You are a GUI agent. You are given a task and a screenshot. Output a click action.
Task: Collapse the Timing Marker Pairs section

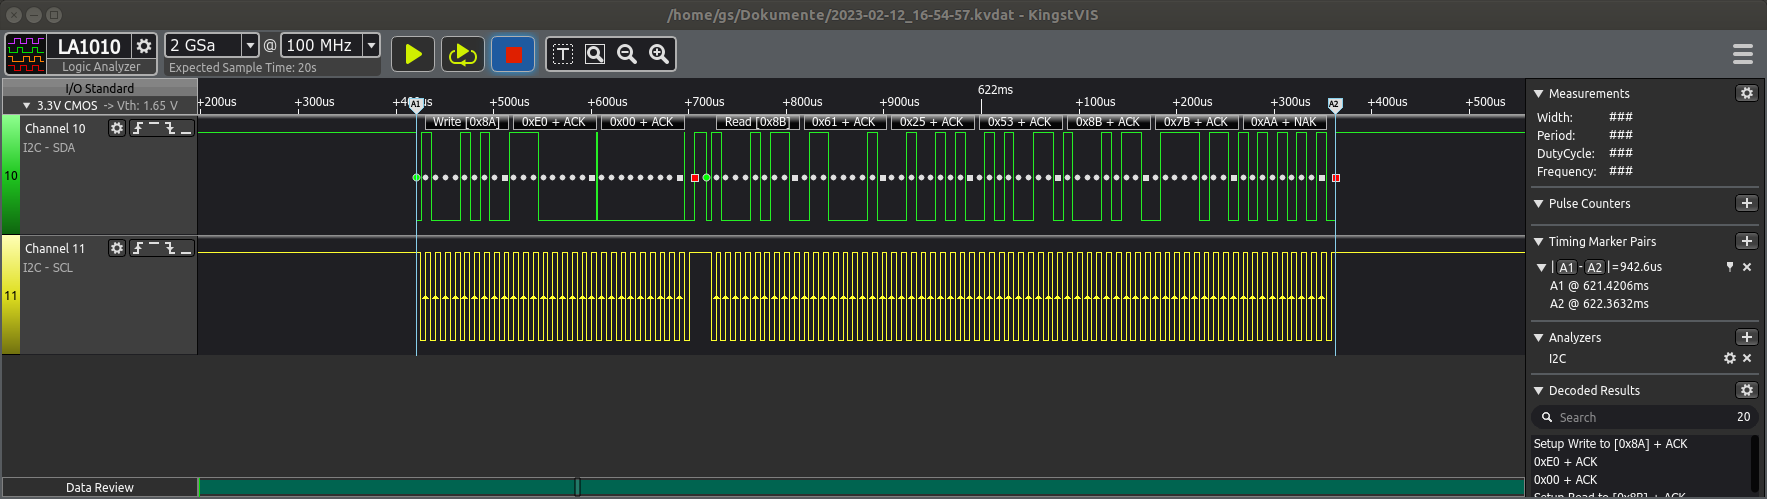pos(1539,241)
